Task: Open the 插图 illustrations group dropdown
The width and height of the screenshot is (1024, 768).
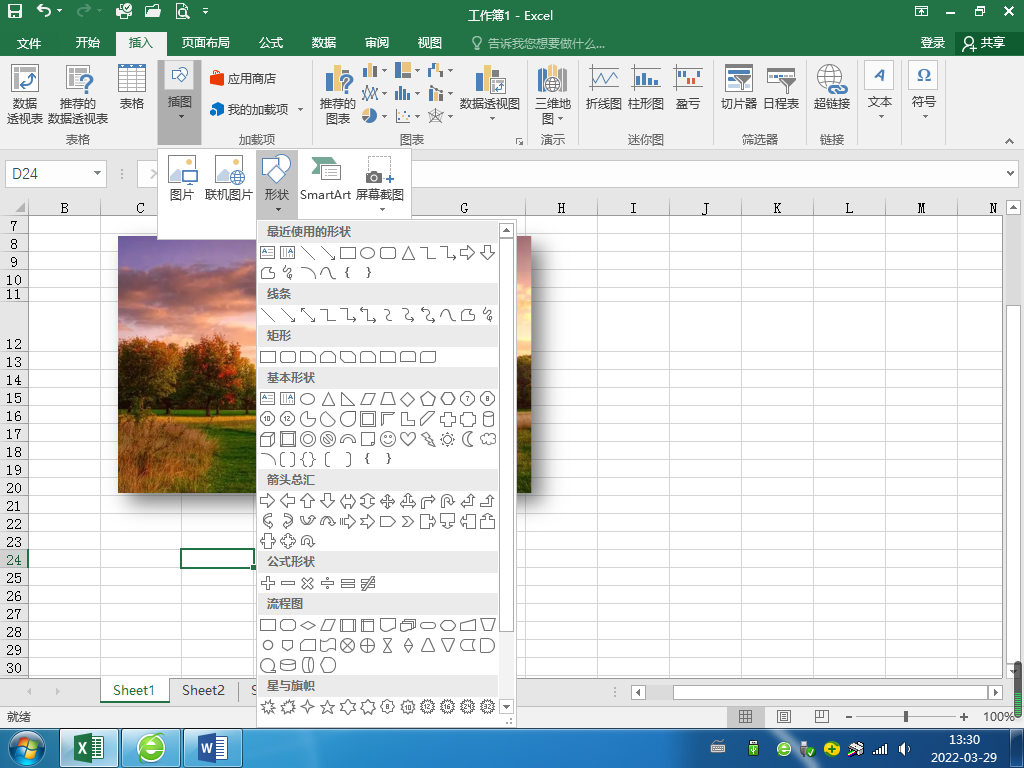Action: [x=180, y=101]
